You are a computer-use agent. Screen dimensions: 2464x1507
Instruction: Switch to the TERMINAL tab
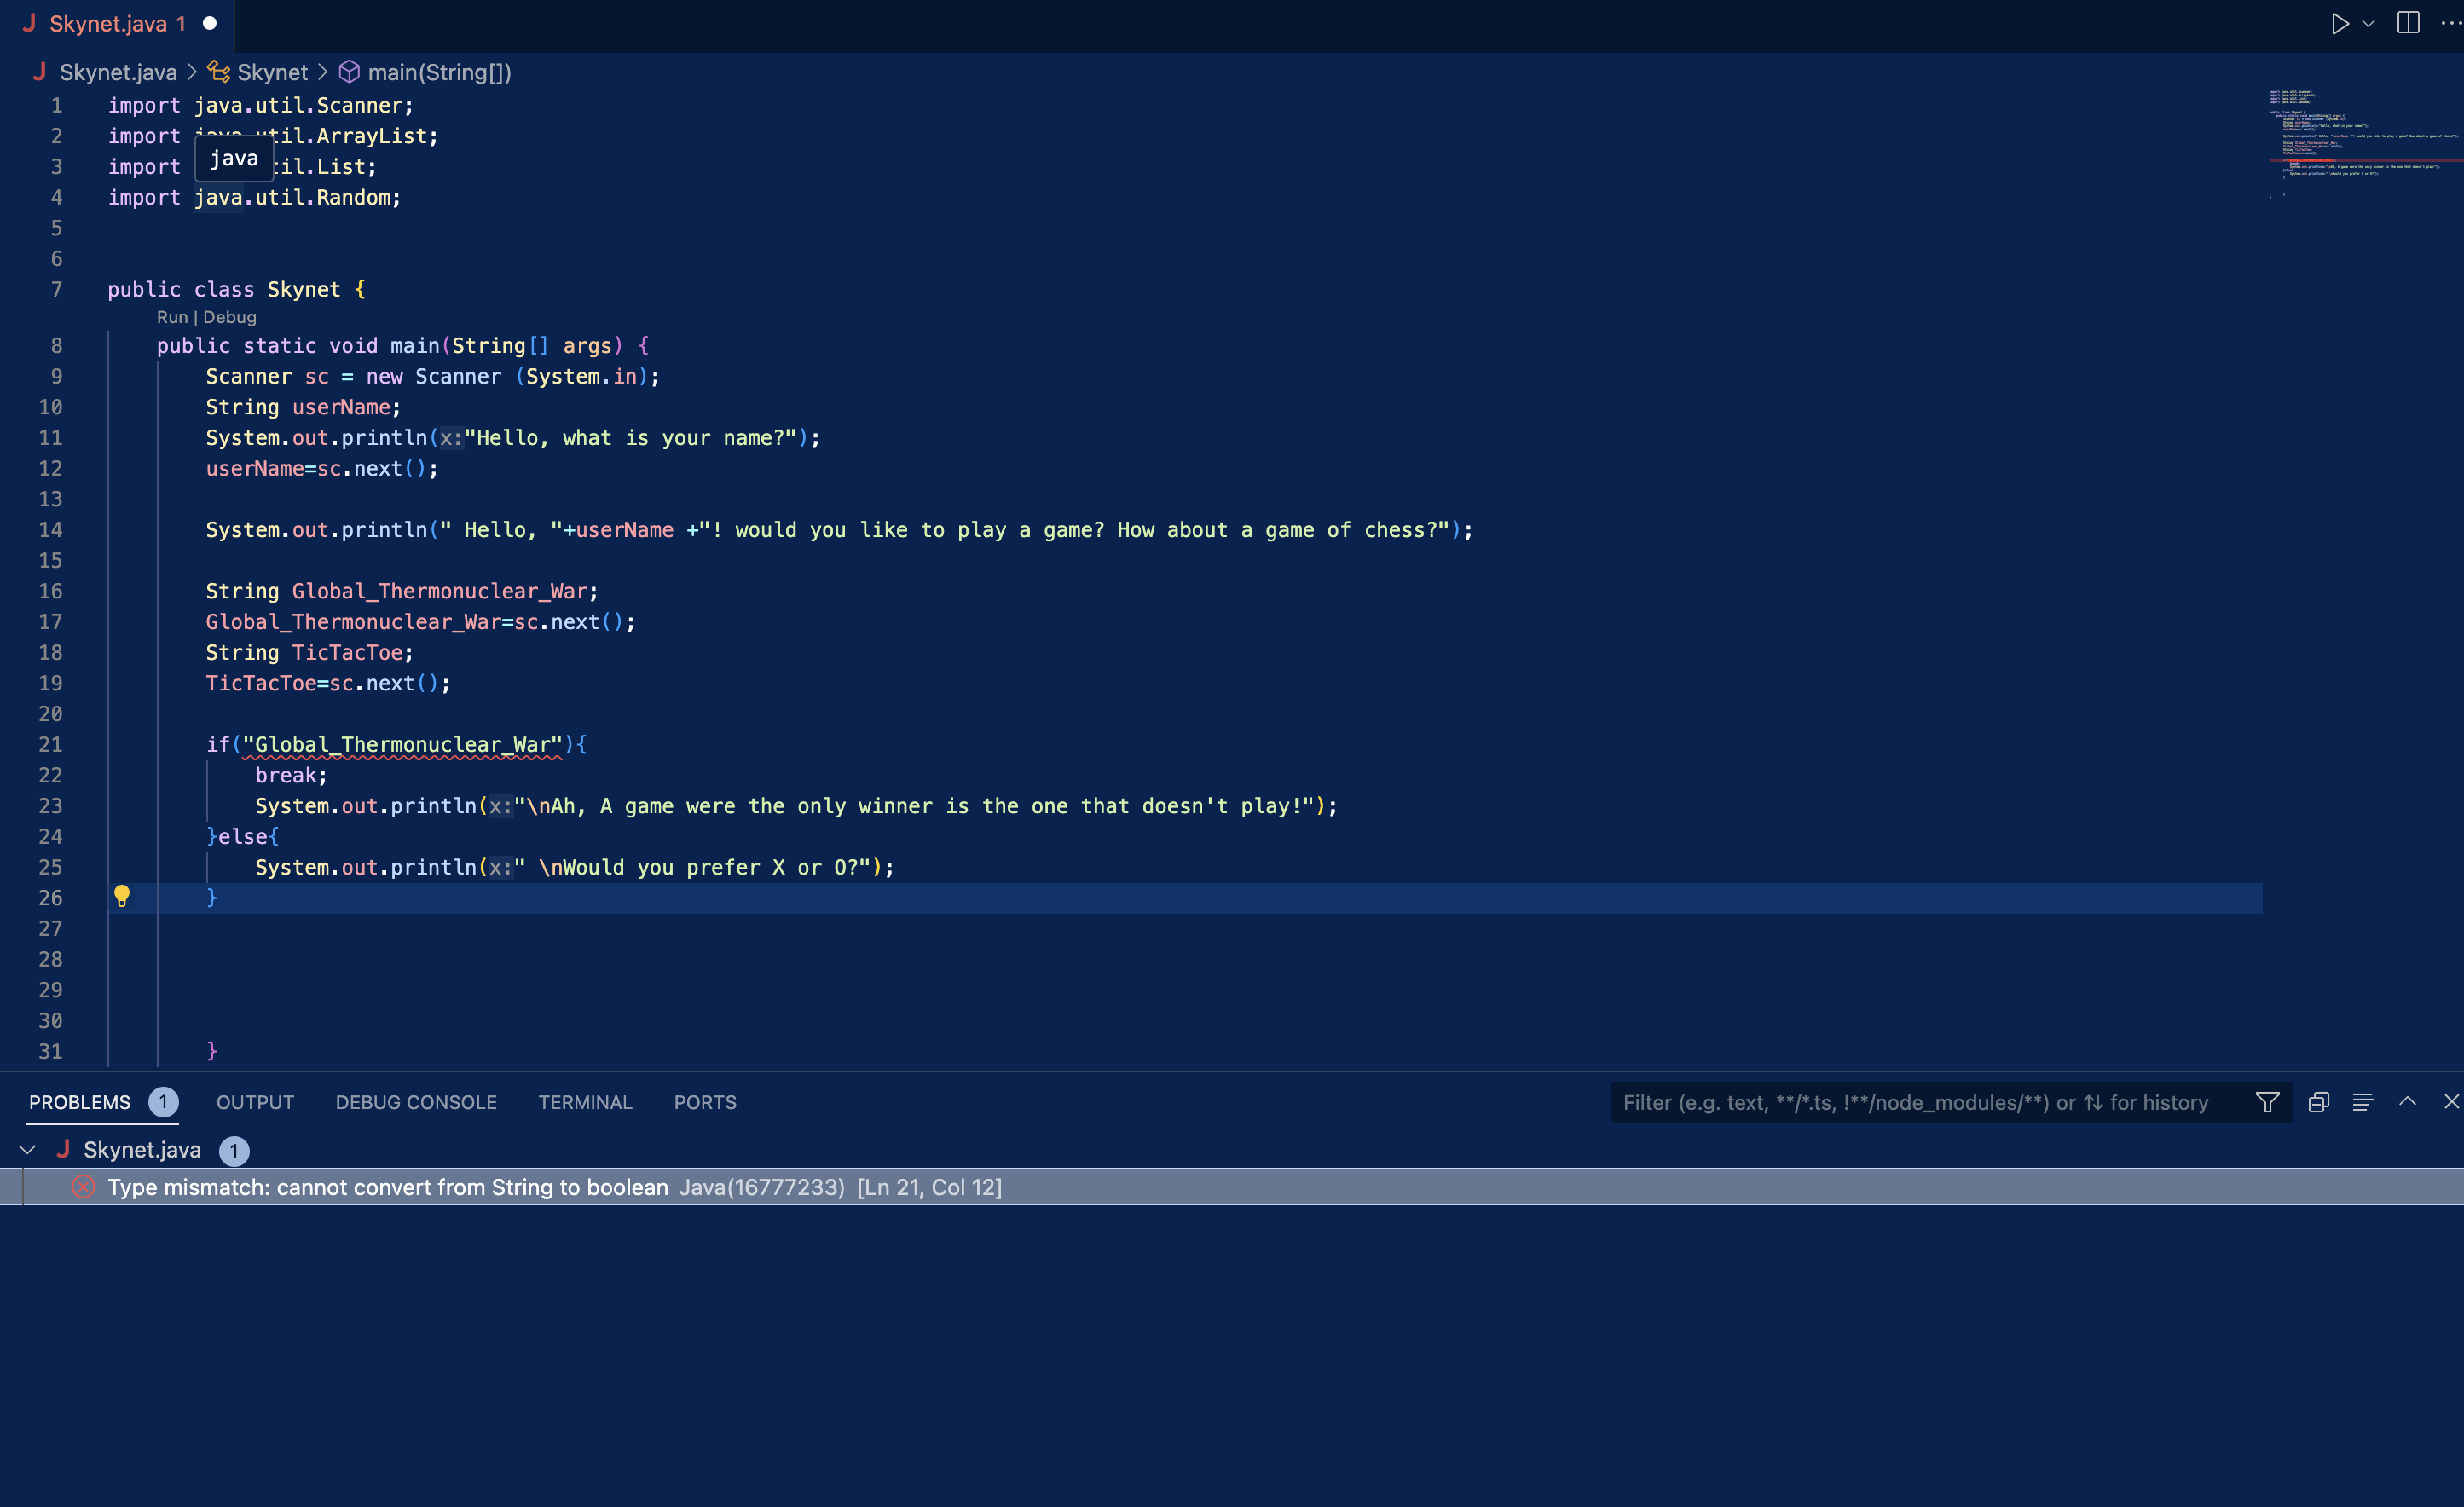click(585, 1102)
